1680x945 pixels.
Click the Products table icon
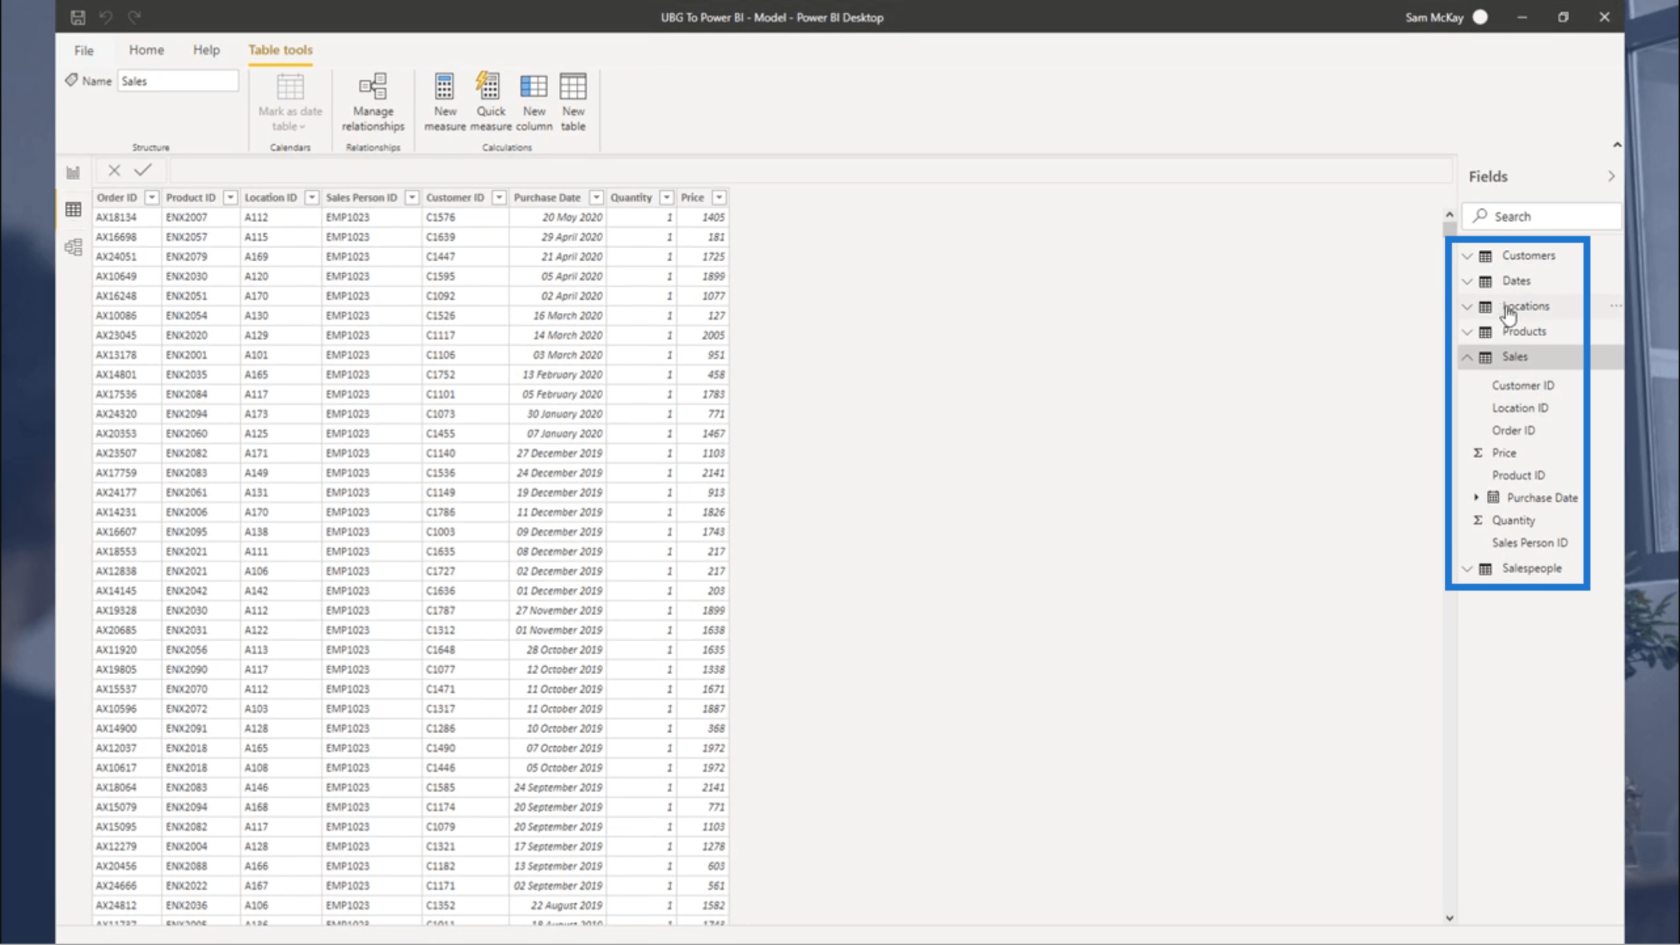[x=1486, y=331]
